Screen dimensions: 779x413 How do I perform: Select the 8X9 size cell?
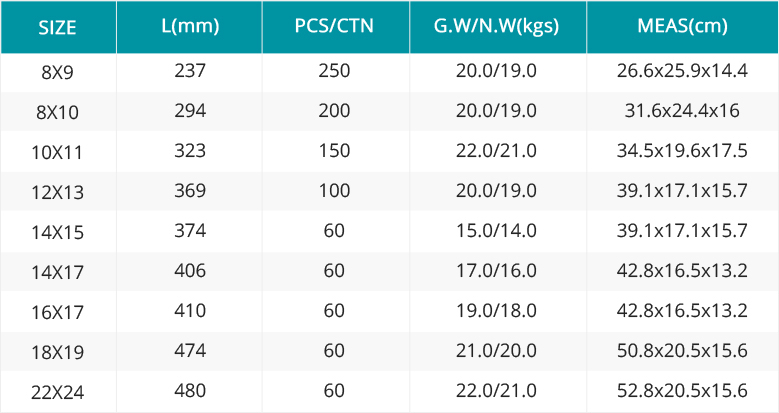point(58,73)
